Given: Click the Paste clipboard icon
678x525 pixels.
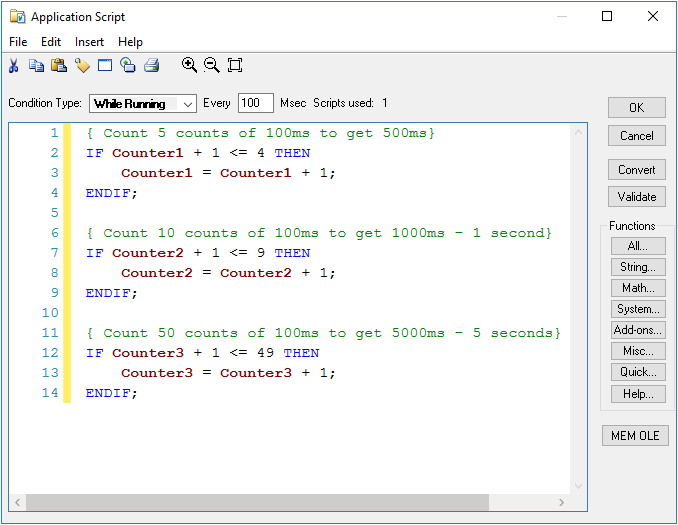Looking at the screenshot, I should pyautogui.click(x=59, y=66).
